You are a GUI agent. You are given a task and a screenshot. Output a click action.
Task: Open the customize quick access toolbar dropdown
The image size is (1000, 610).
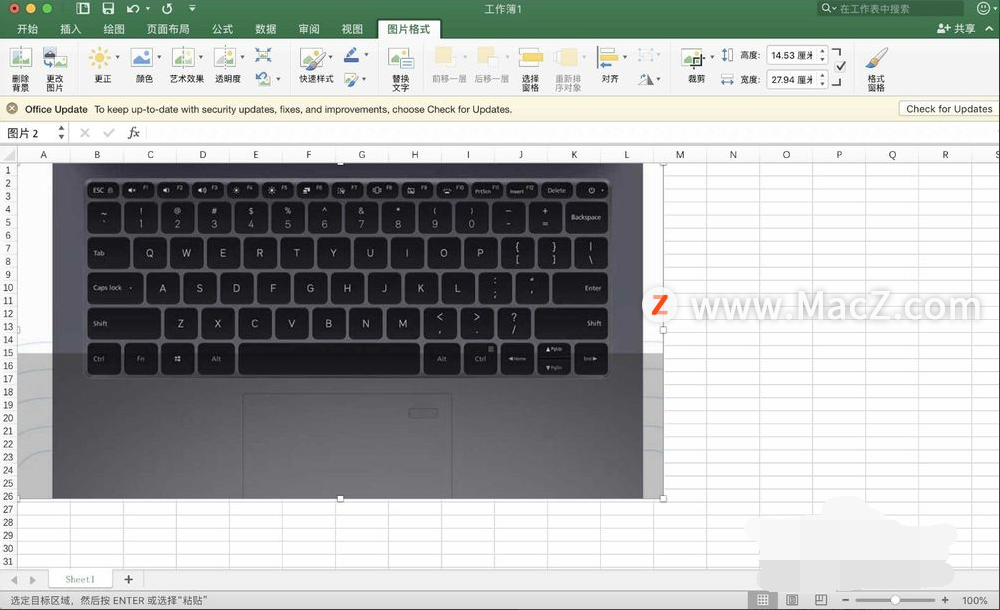click(192, 8)
